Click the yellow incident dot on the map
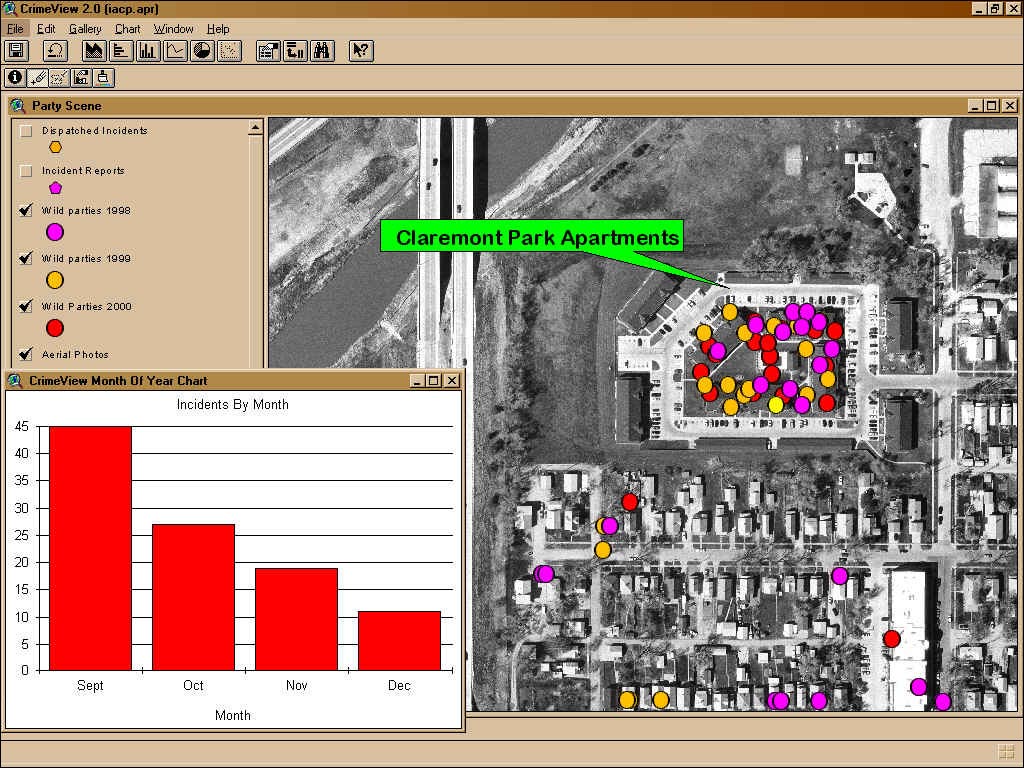 [775, 405]
